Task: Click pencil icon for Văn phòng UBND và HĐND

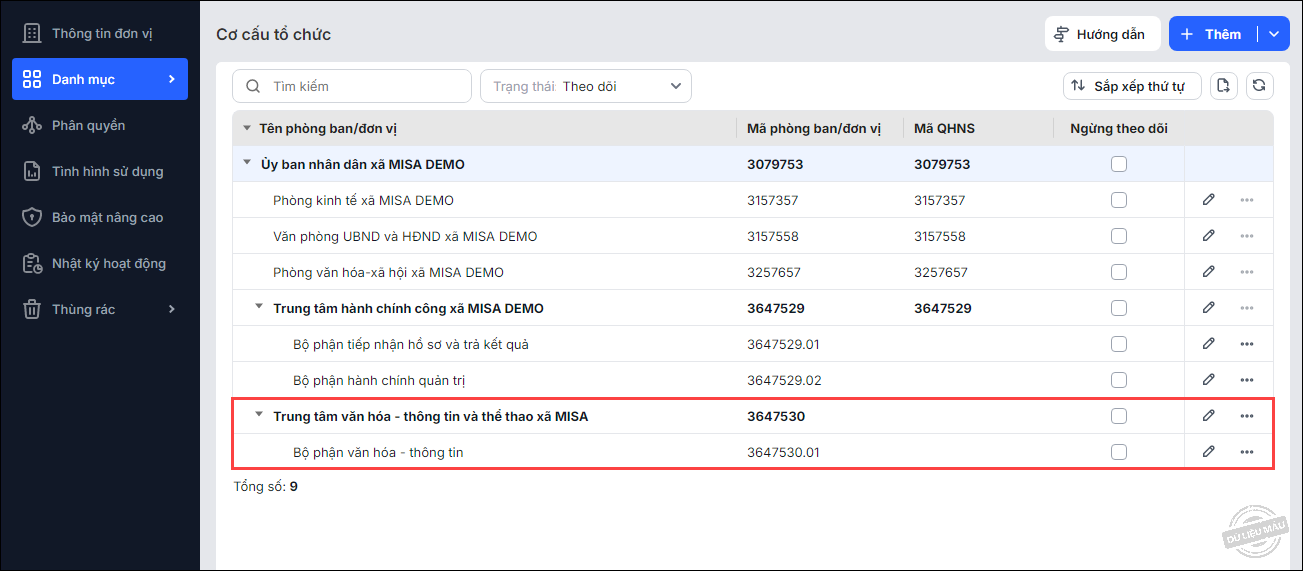Action: (1209, 236)
